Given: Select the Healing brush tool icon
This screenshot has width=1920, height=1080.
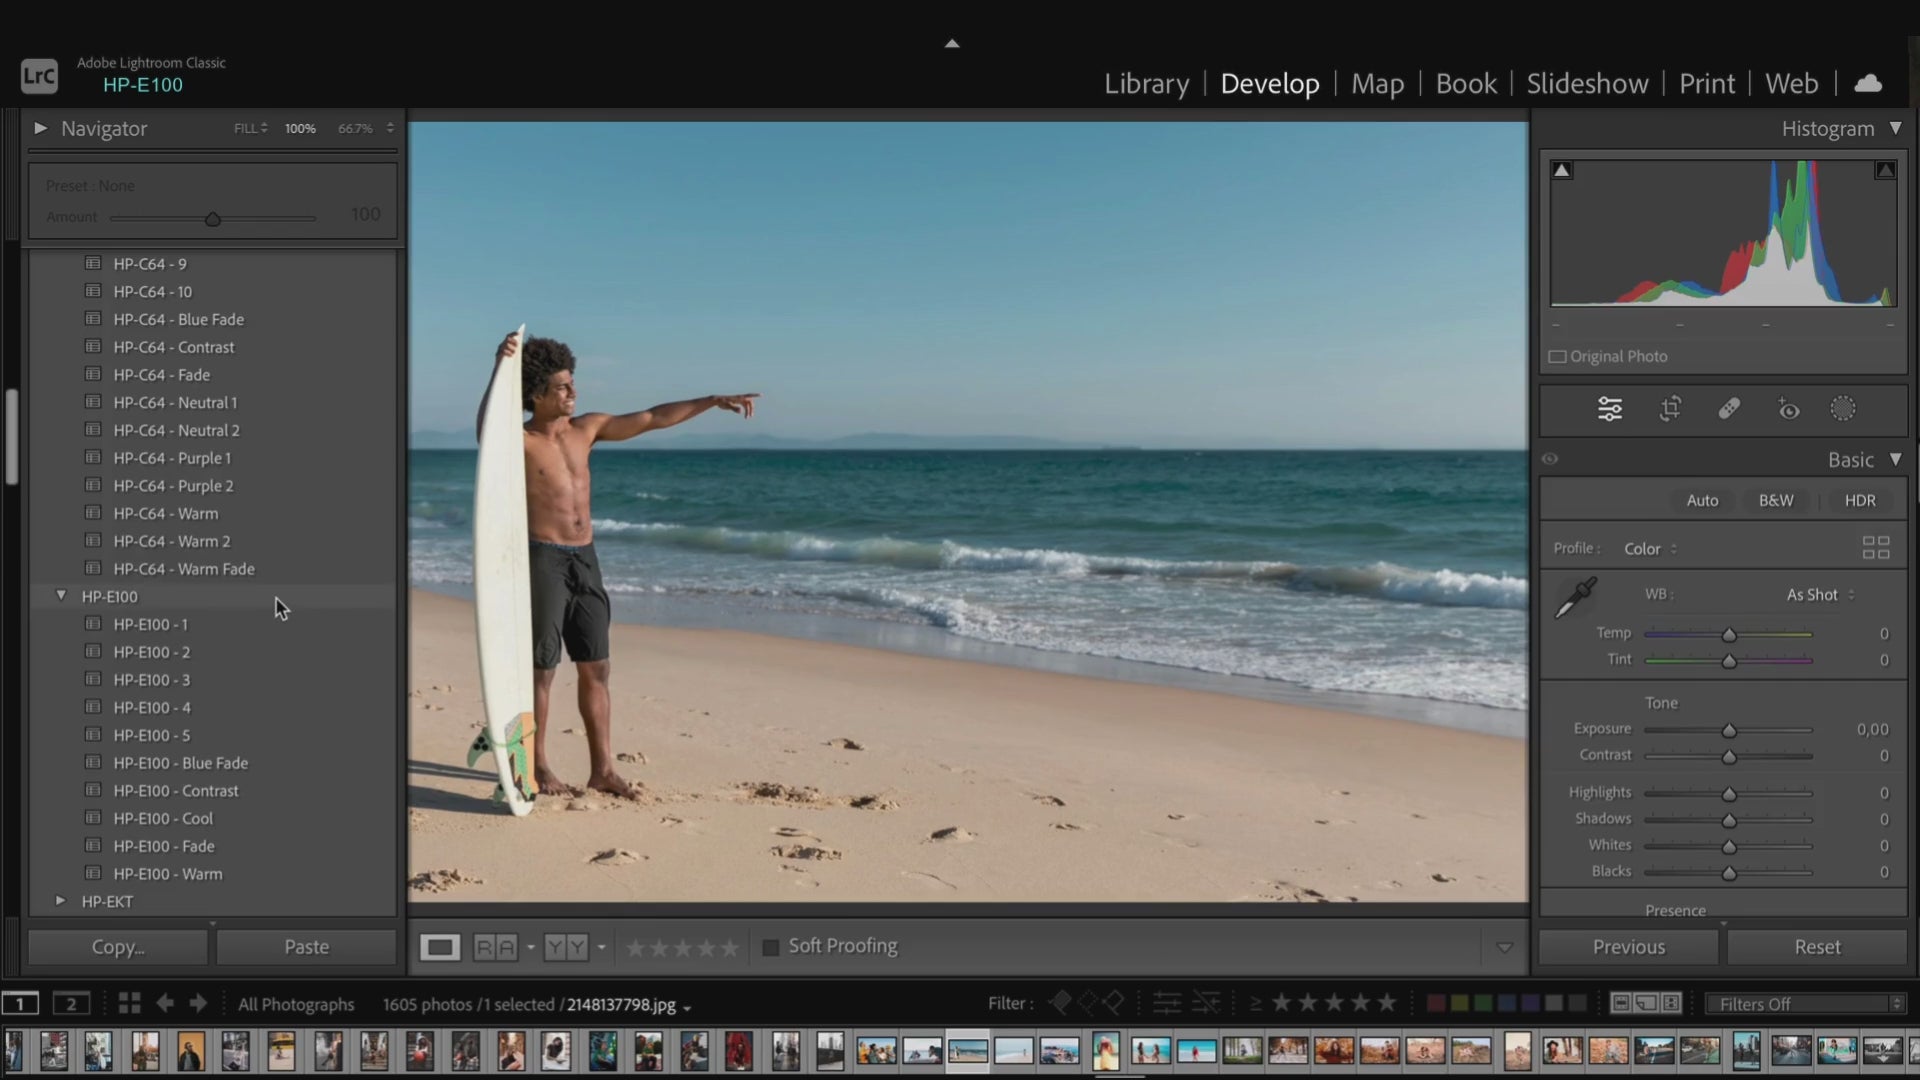Looking at the screenshot, I should [x=1729, y=409].
